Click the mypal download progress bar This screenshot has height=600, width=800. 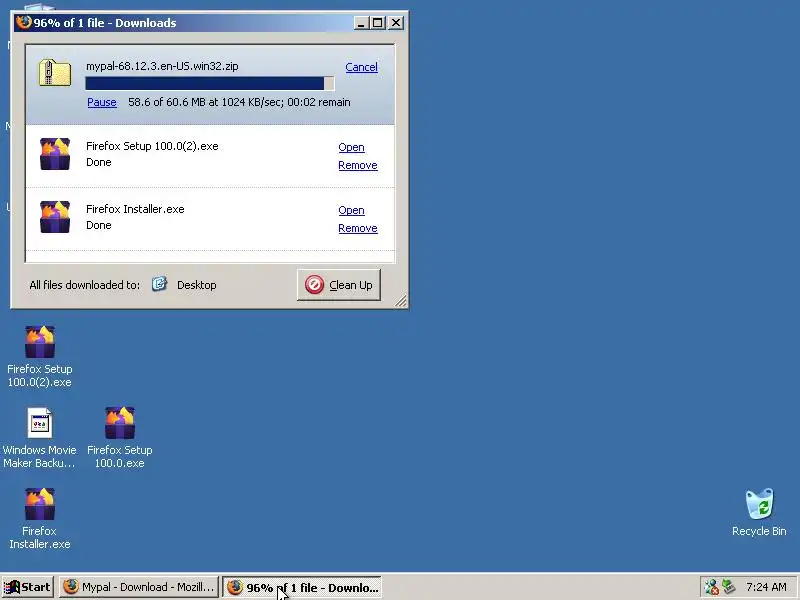coord(210,84)
